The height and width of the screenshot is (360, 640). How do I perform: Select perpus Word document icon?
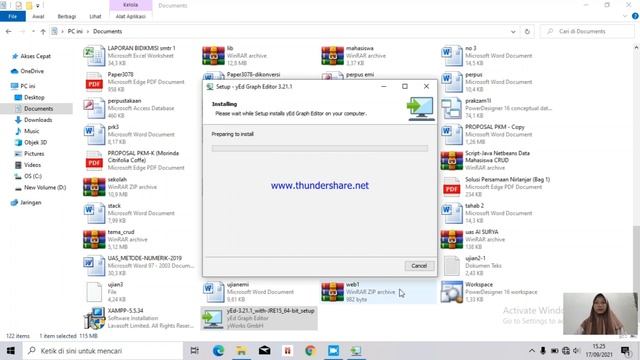[452, 82]
